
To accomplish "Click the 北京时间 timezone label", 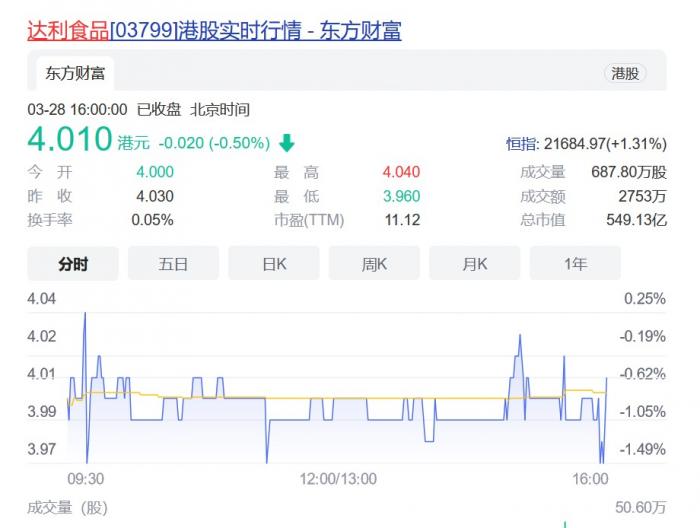I will (220, 109).
